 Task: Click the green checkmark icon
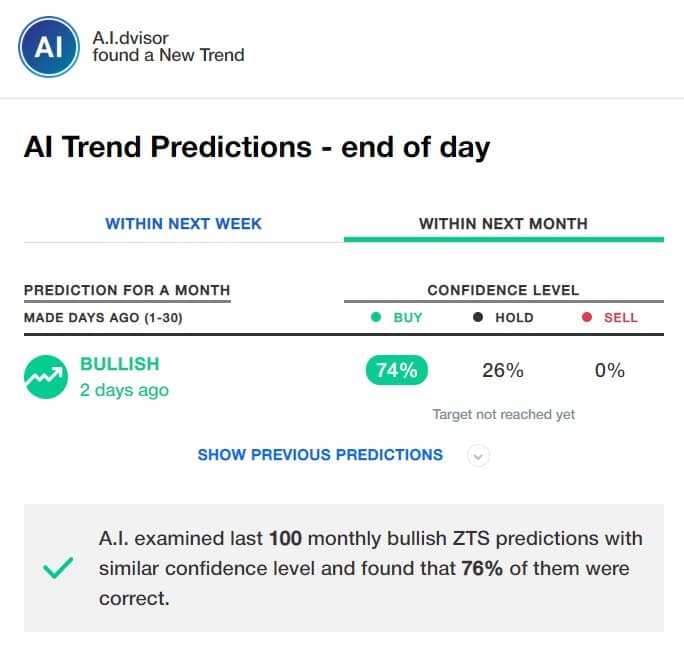[x=59, y=568]
